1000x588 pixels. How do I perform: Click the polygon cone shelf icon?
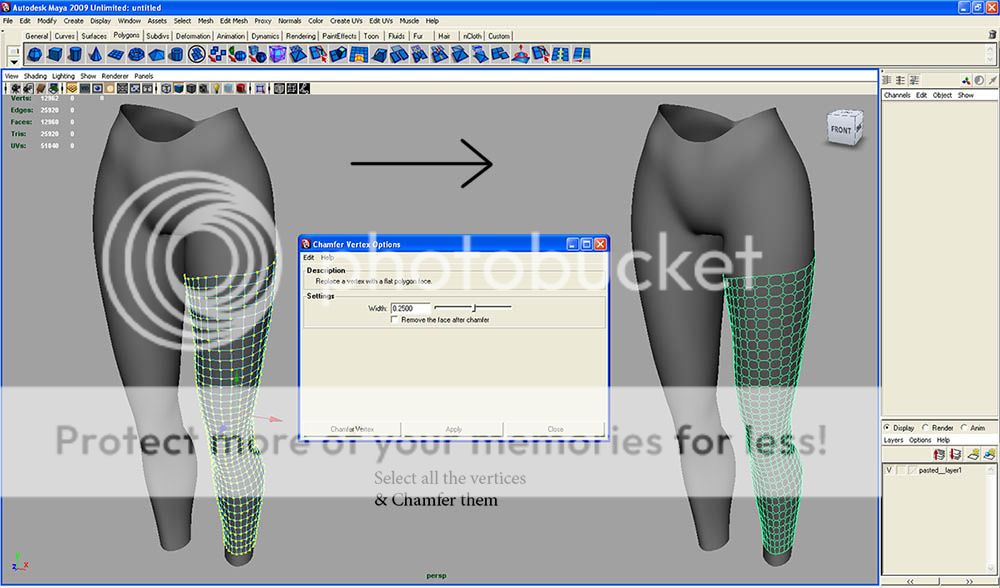click(95, 54)
